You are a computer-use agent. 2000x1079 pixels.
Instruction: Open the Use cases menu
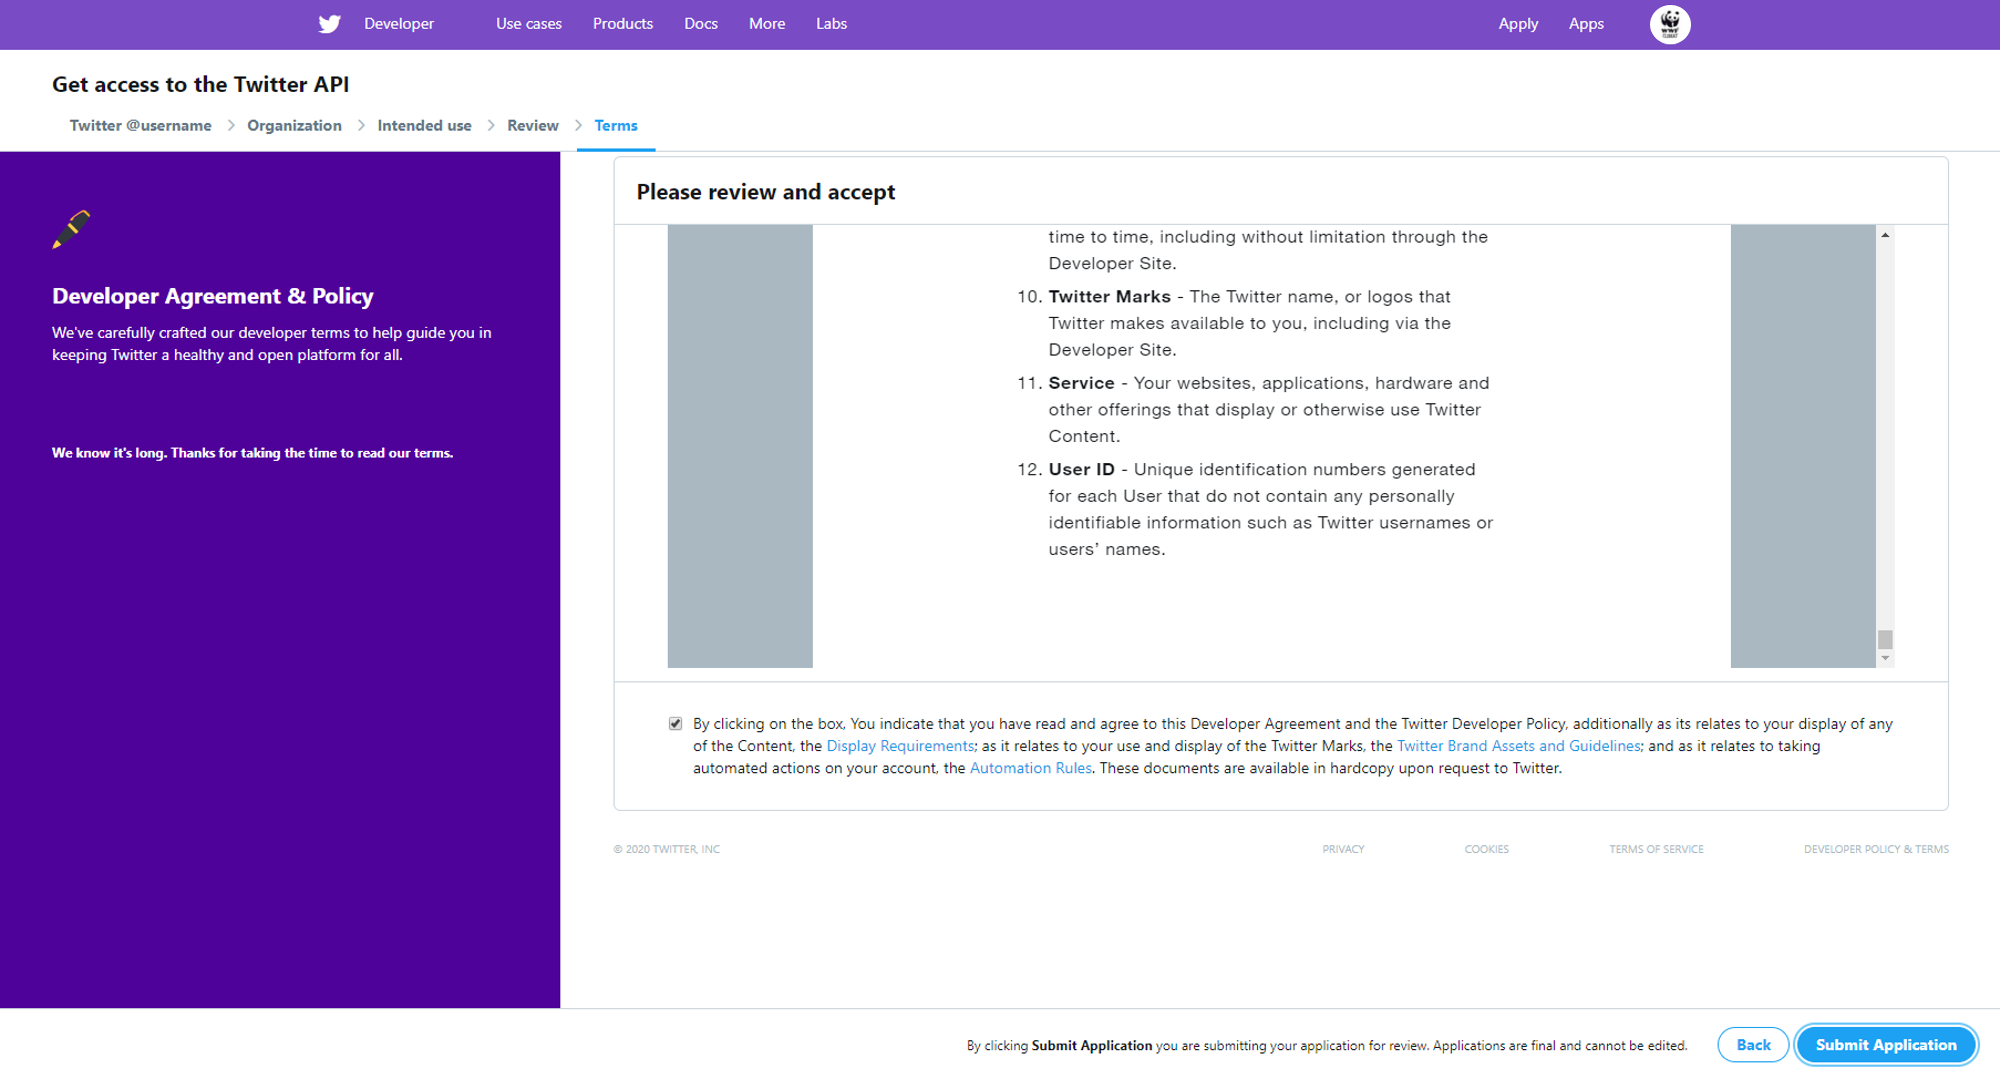point(529,24)
